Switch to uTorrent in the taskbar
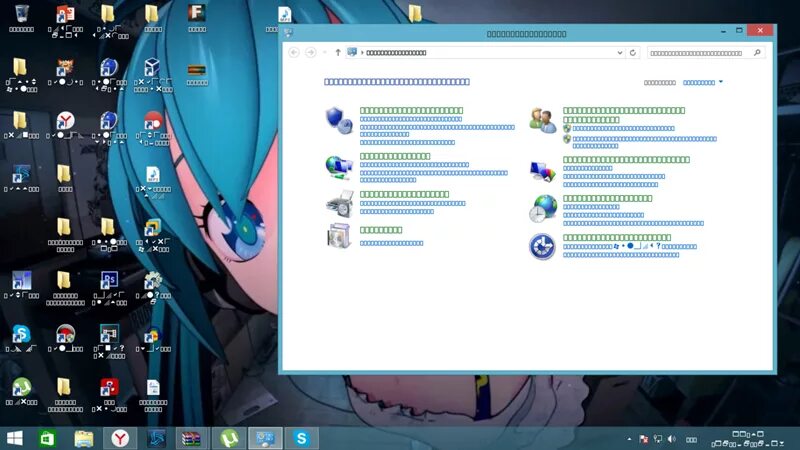The height and width of the screenshot is (450, 800). point(230,438)
